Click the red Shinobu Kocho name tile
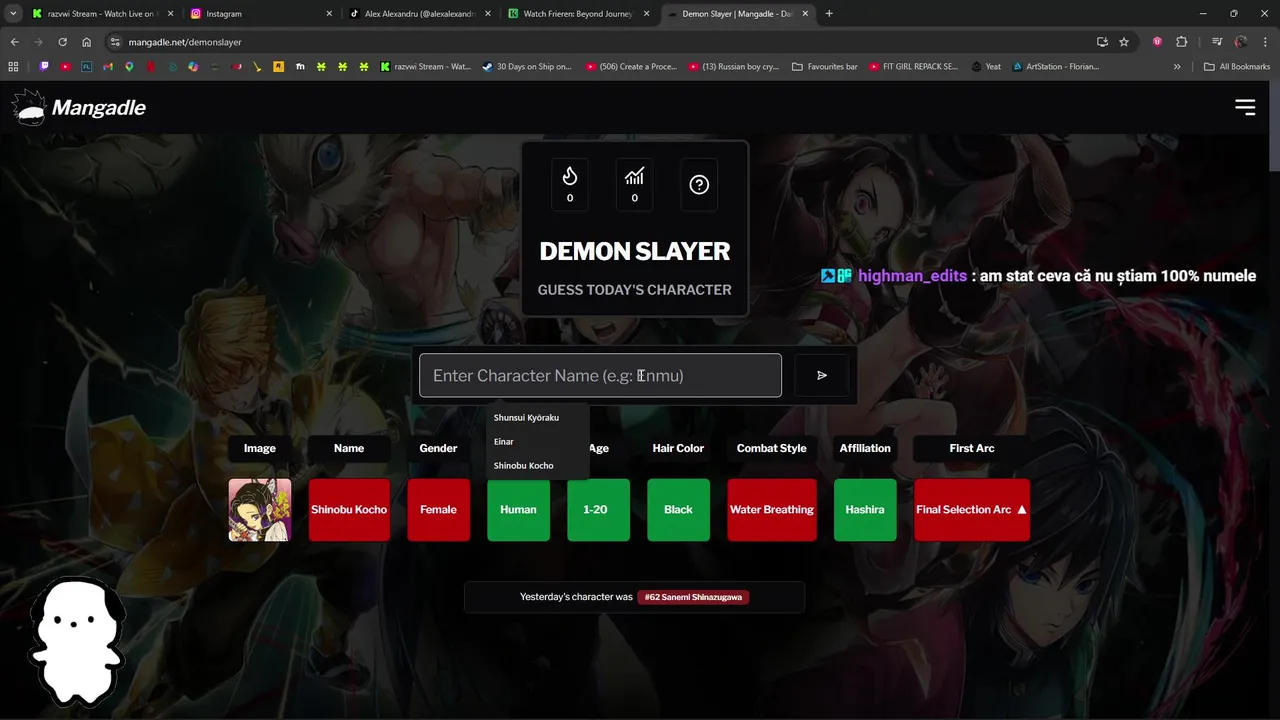The image size is (1280, 720). click(x=349, y=510)
